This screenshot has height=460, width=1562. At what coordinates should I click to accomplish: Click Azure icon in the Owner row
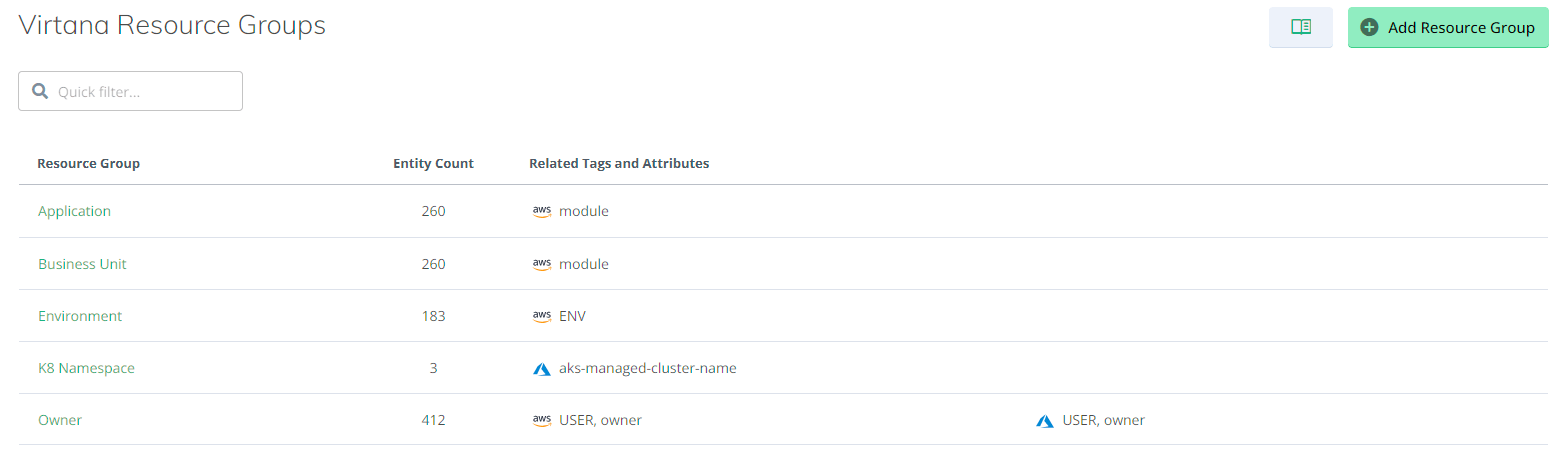pyautogui.click(x=1045, y=420)
